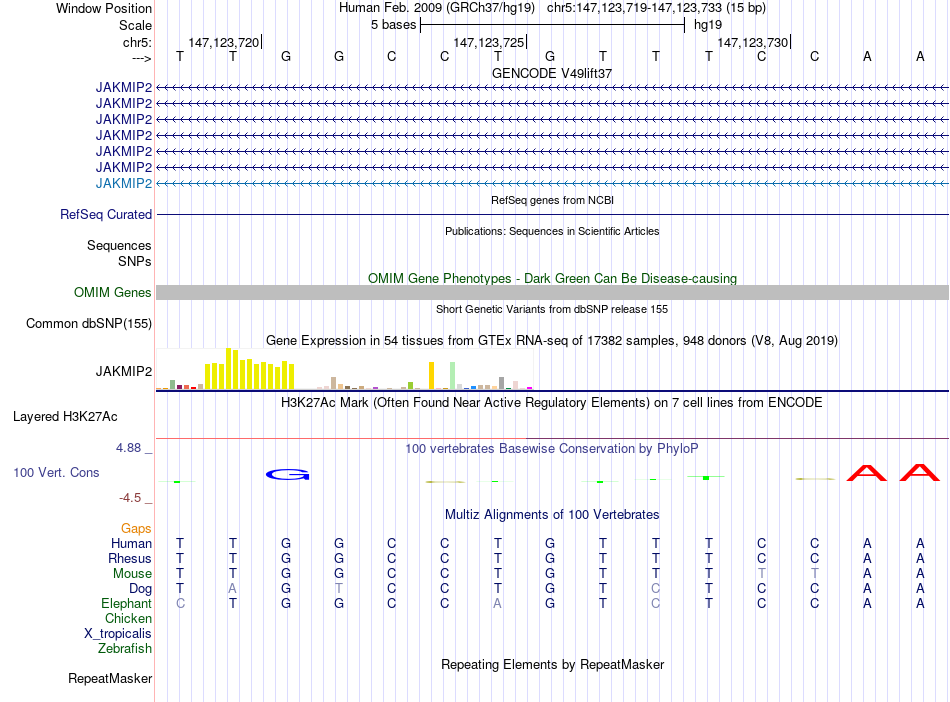The height and width of the screenshot is (702, 950).
Task: Click the Layered H3K27Ac track label
Action: click(x=65, y=417)
